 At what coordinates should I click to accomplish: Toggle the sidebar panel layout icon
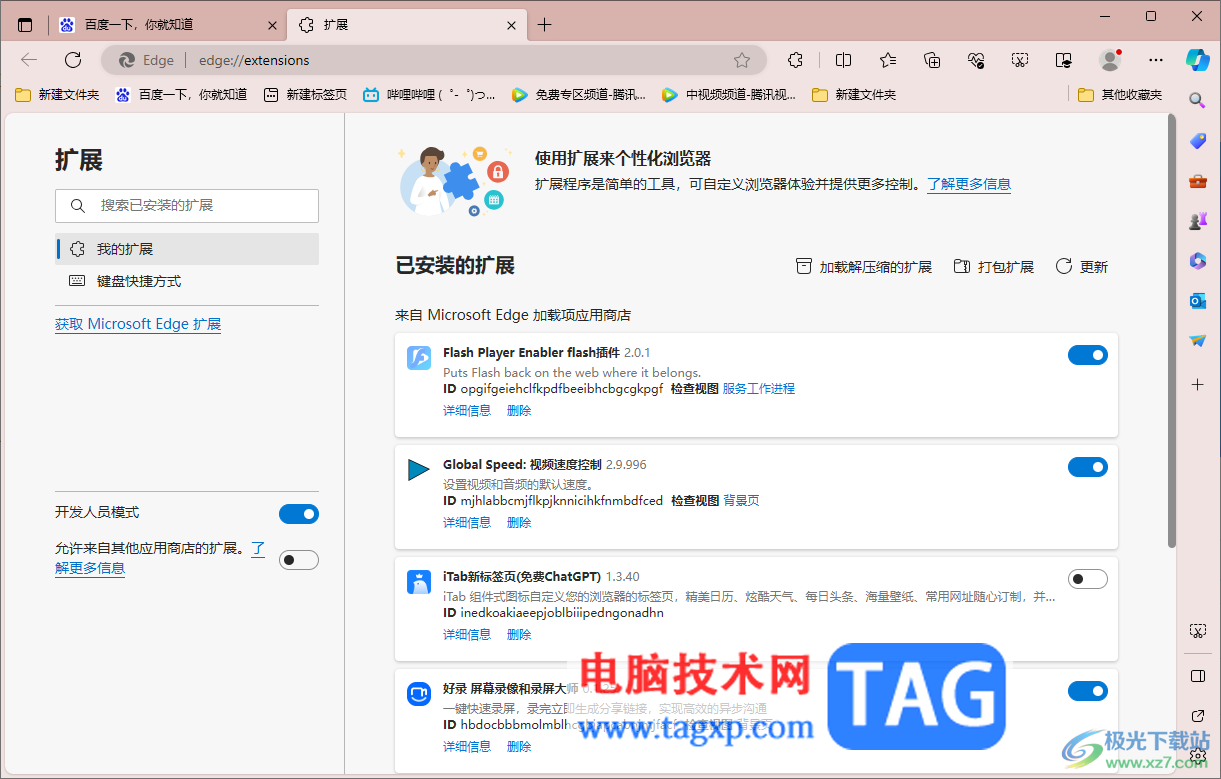point(1197,676)
